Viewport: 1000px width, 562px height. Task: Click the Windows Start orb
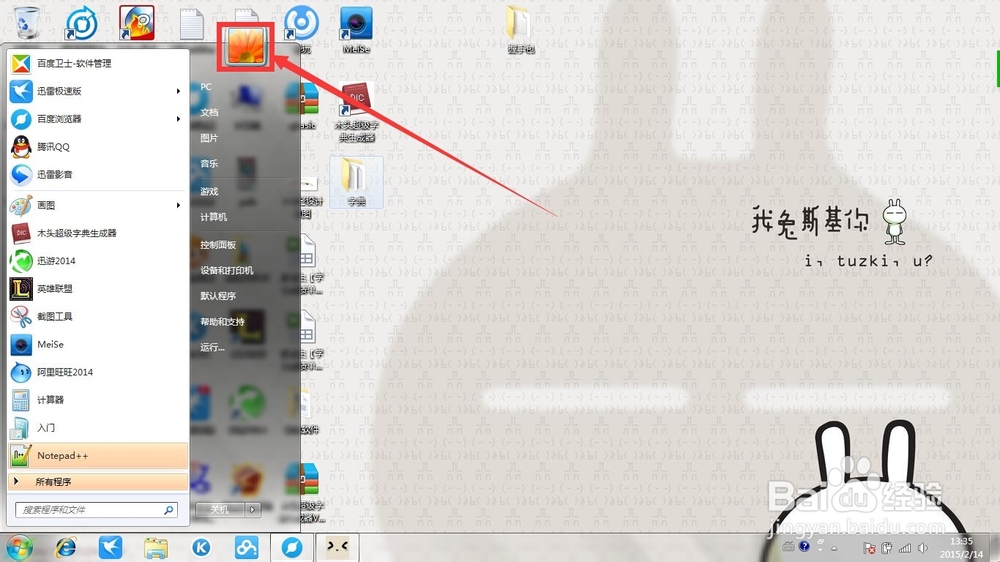click(19, 548)
